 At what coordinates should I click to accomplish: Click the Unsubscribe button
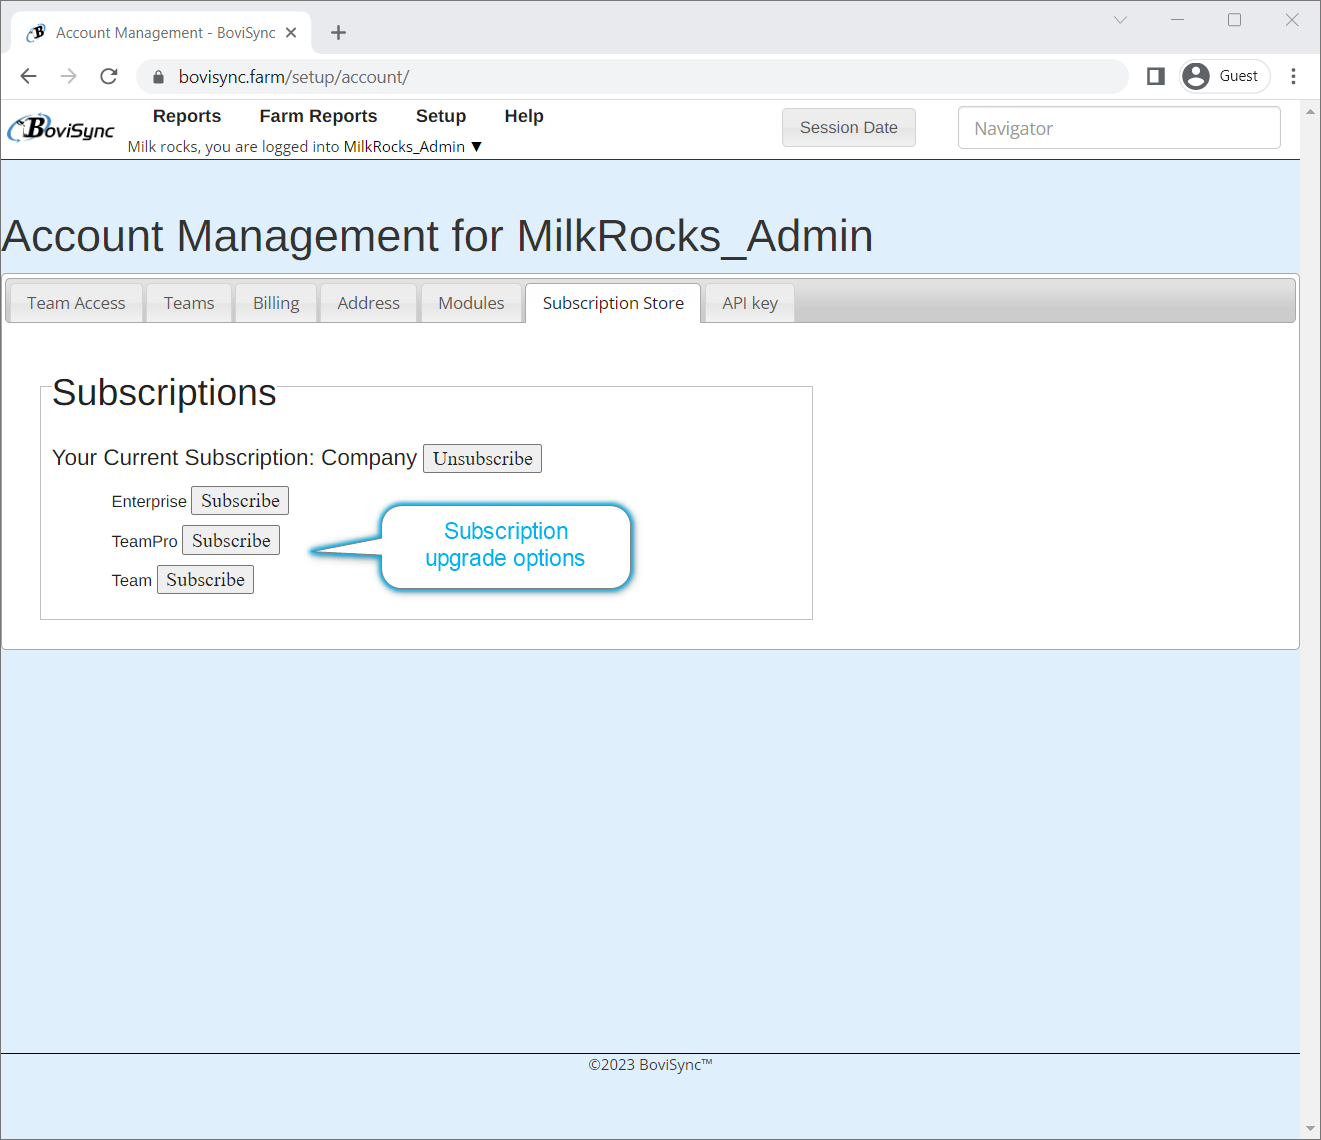482,458
